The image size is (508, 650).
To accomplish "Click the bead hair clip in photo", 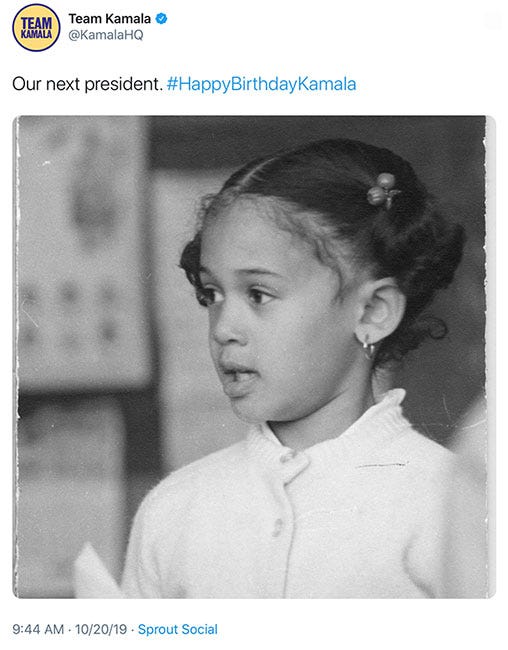I will [384, 190].
